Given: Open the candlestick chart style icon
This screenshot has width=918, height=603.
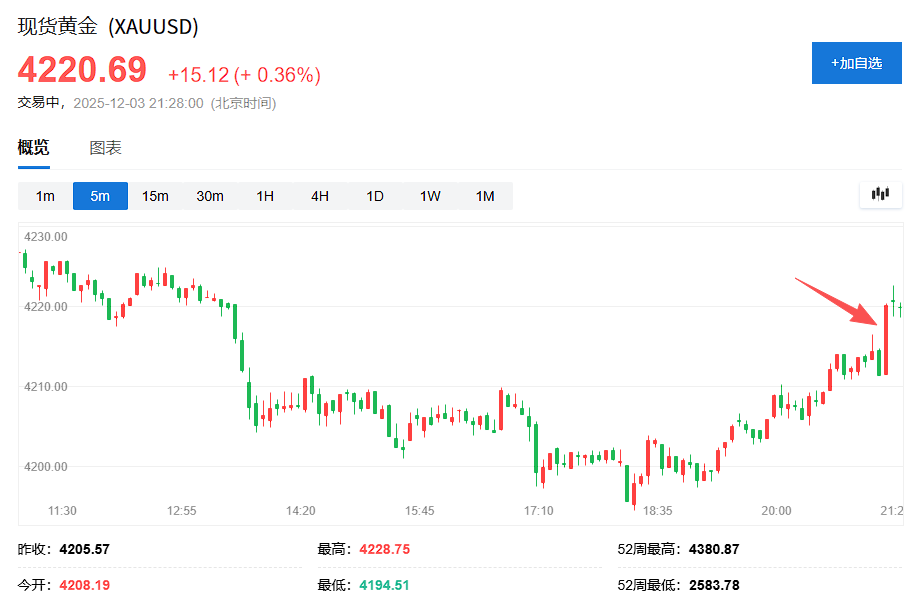Looking at the screenshot, I should coord(880,195).
